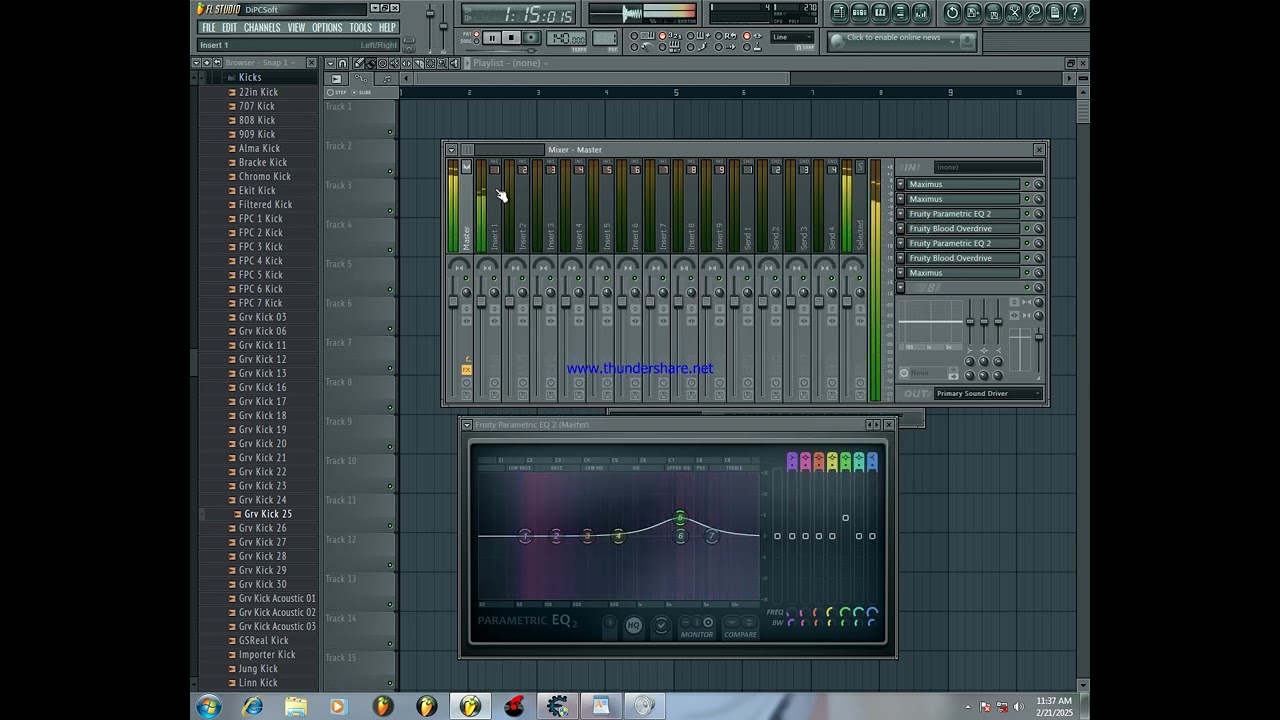1280x720 pixels.
Task: Select the Chromo Kick sample
Action: [x=265, y=176]
